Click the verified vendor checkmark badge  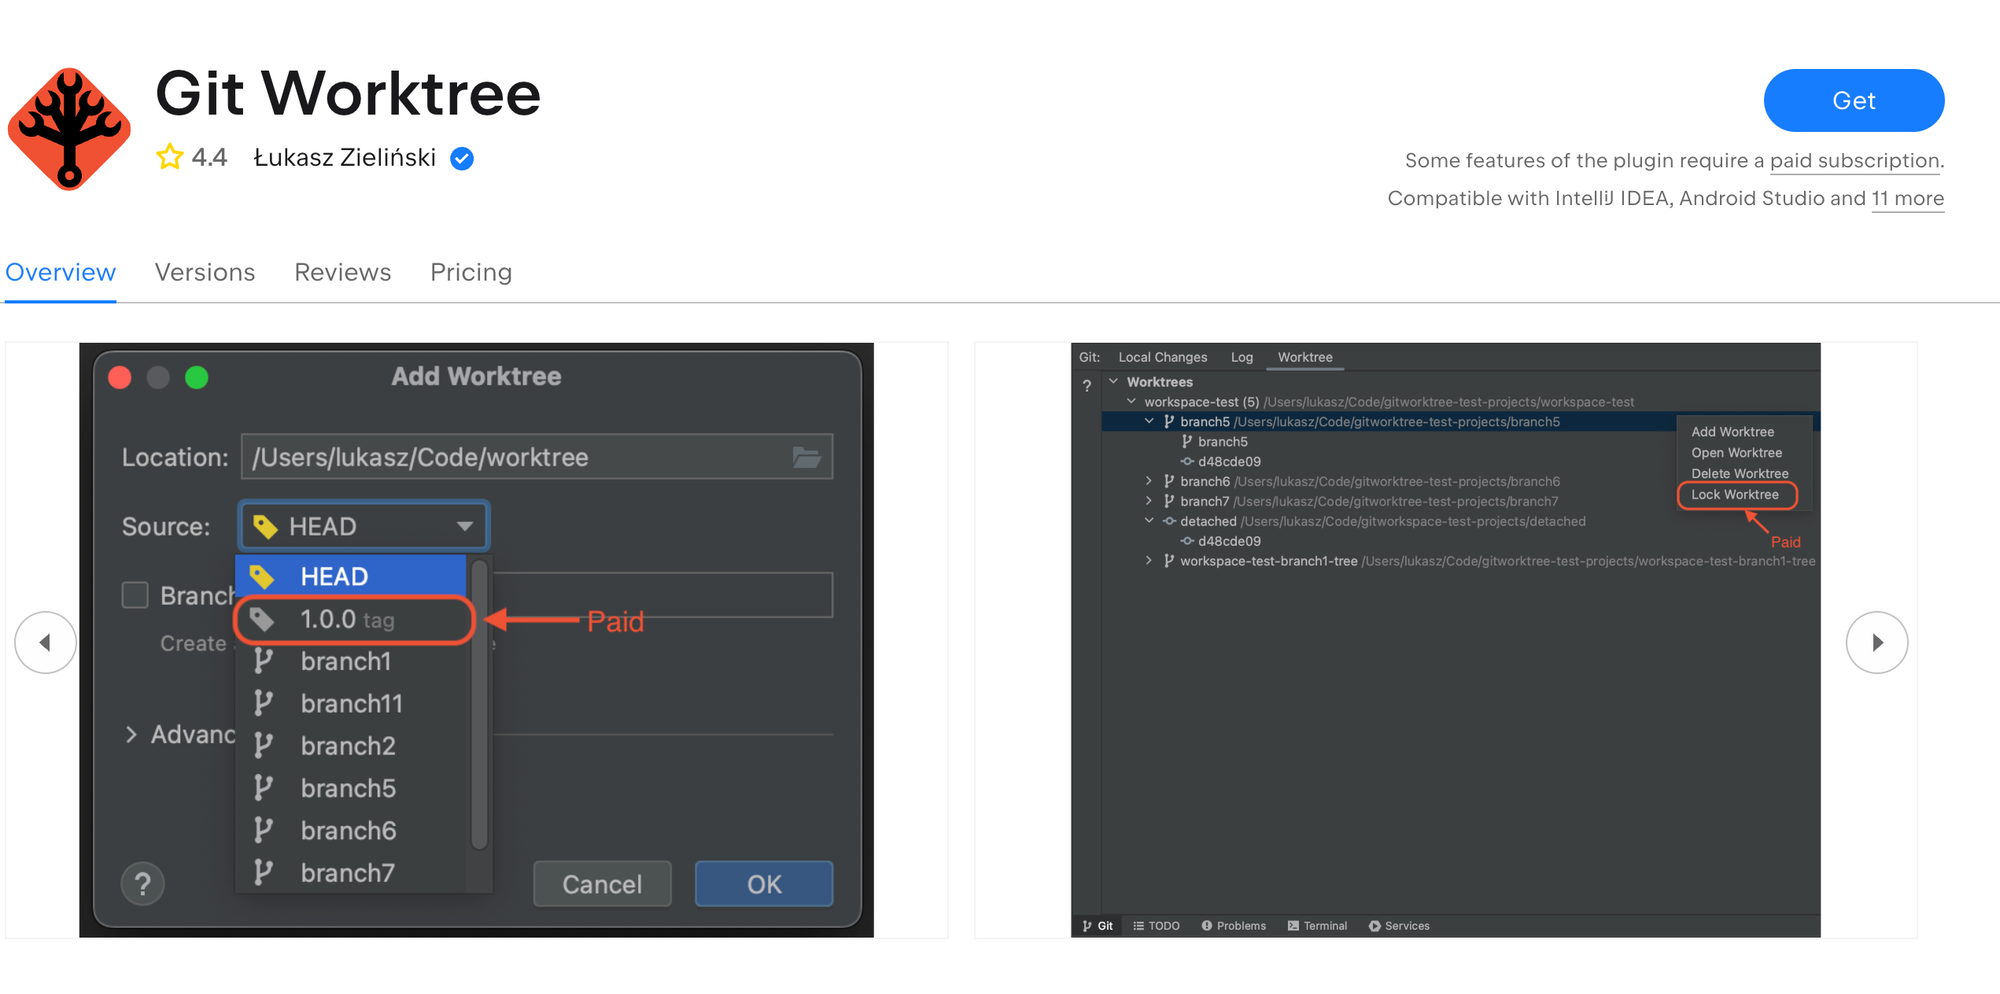click(x=461, y=159)
